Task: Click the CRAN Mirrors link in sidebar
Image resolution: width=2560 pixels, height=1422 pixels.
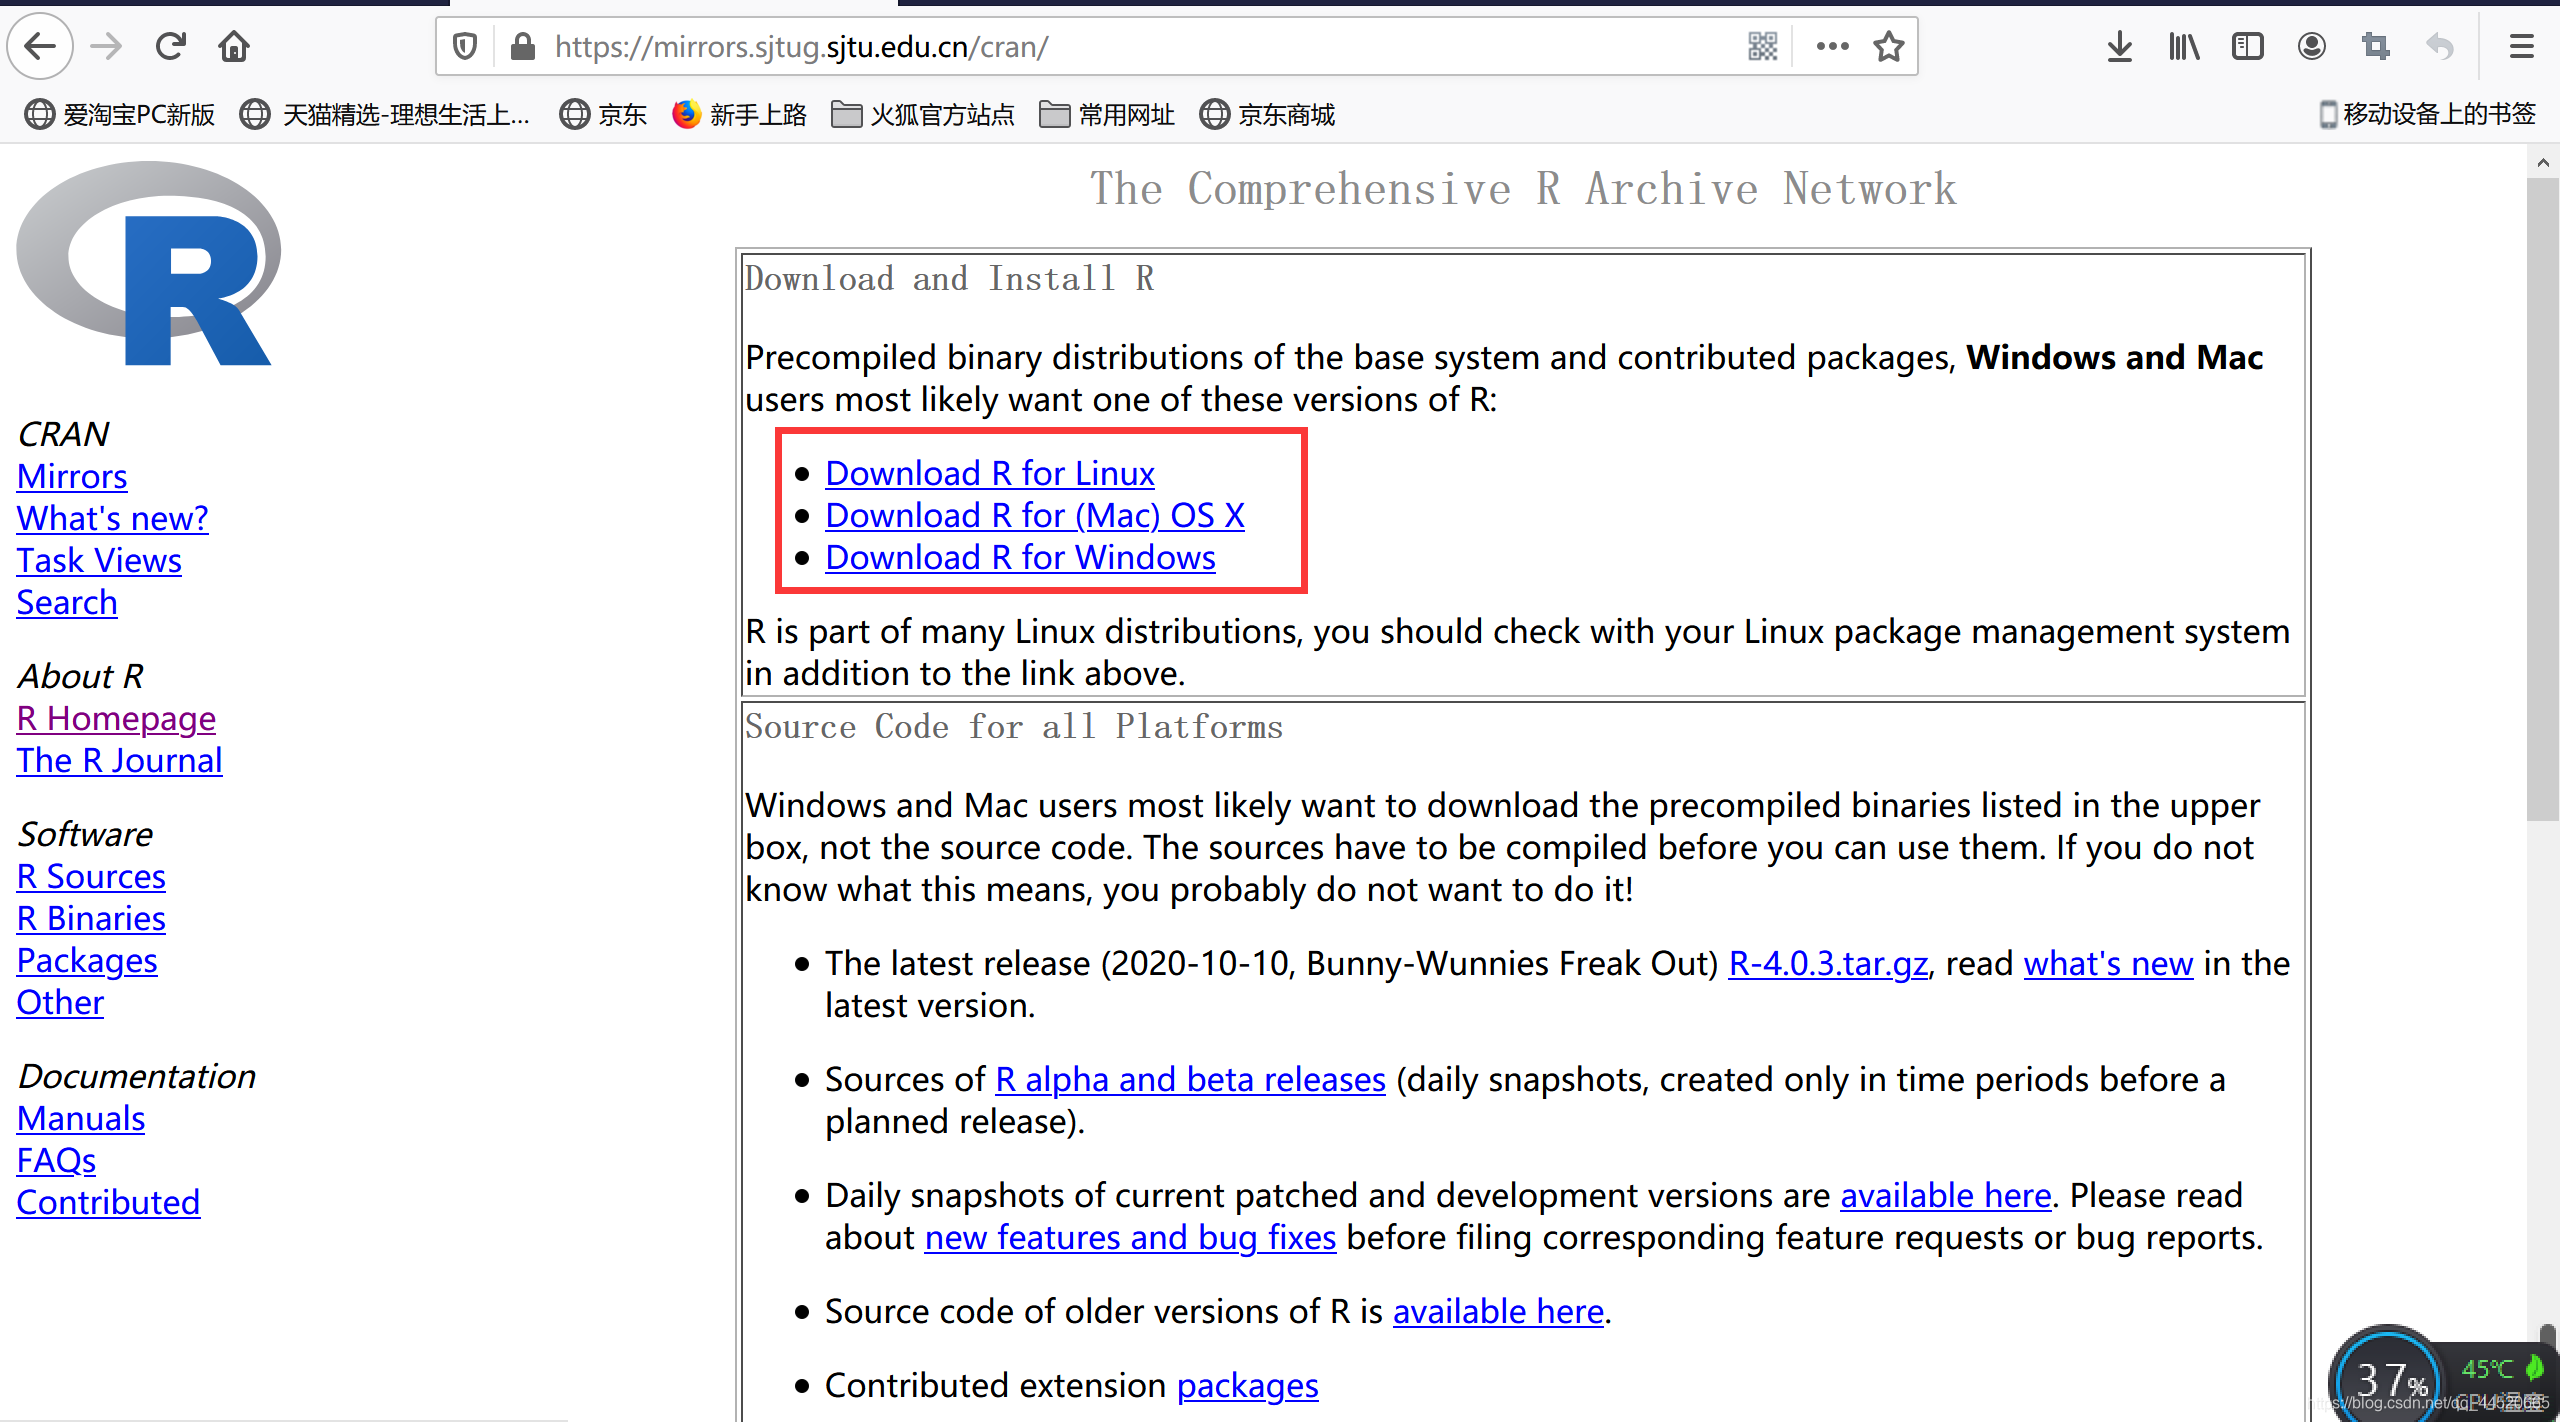Action: coord(70,475)
